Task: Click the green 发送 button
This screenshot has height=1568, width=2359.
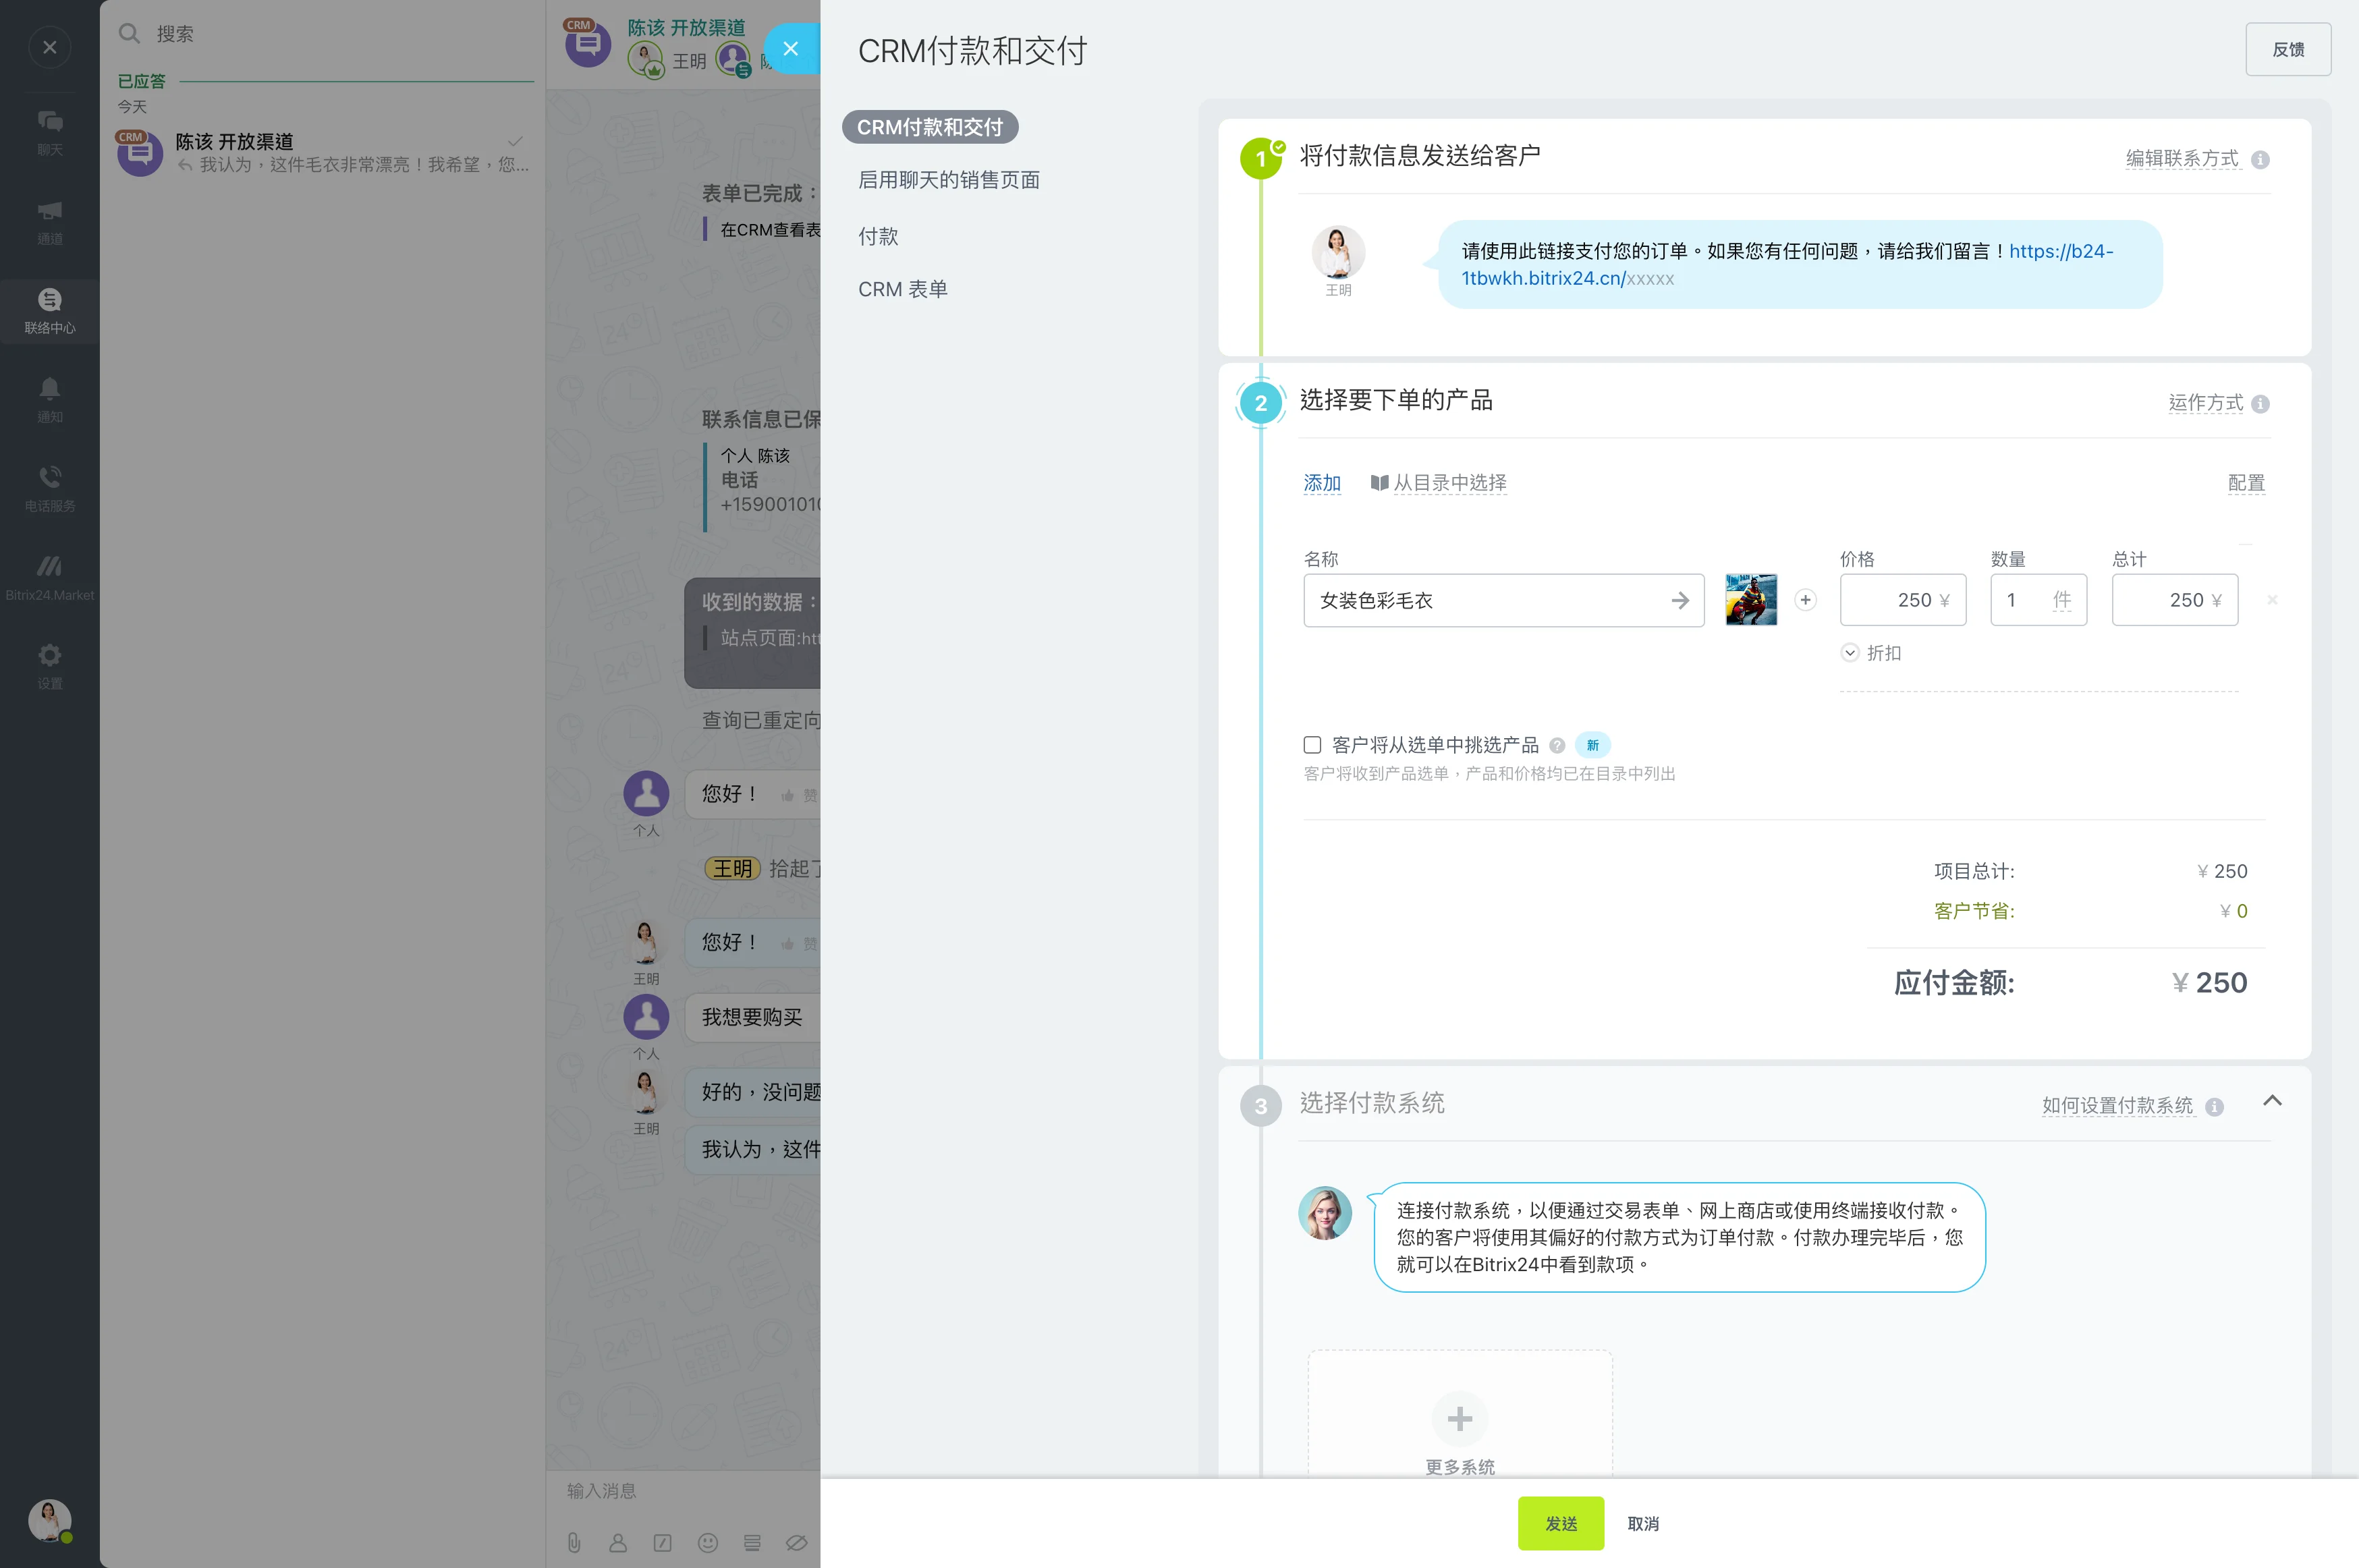Action: click(x=1561, y=1523)
